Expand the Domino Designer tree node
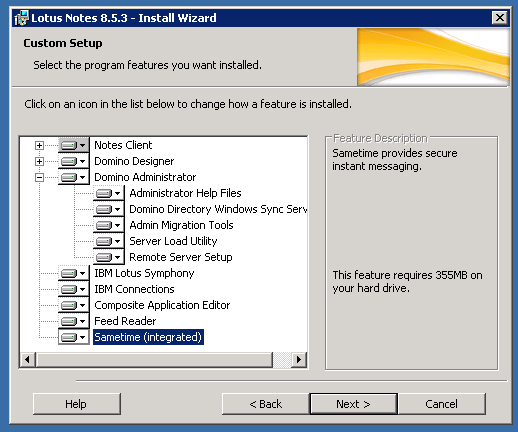The height and width of the screenshot is (432, 518). tap(39, 162)
